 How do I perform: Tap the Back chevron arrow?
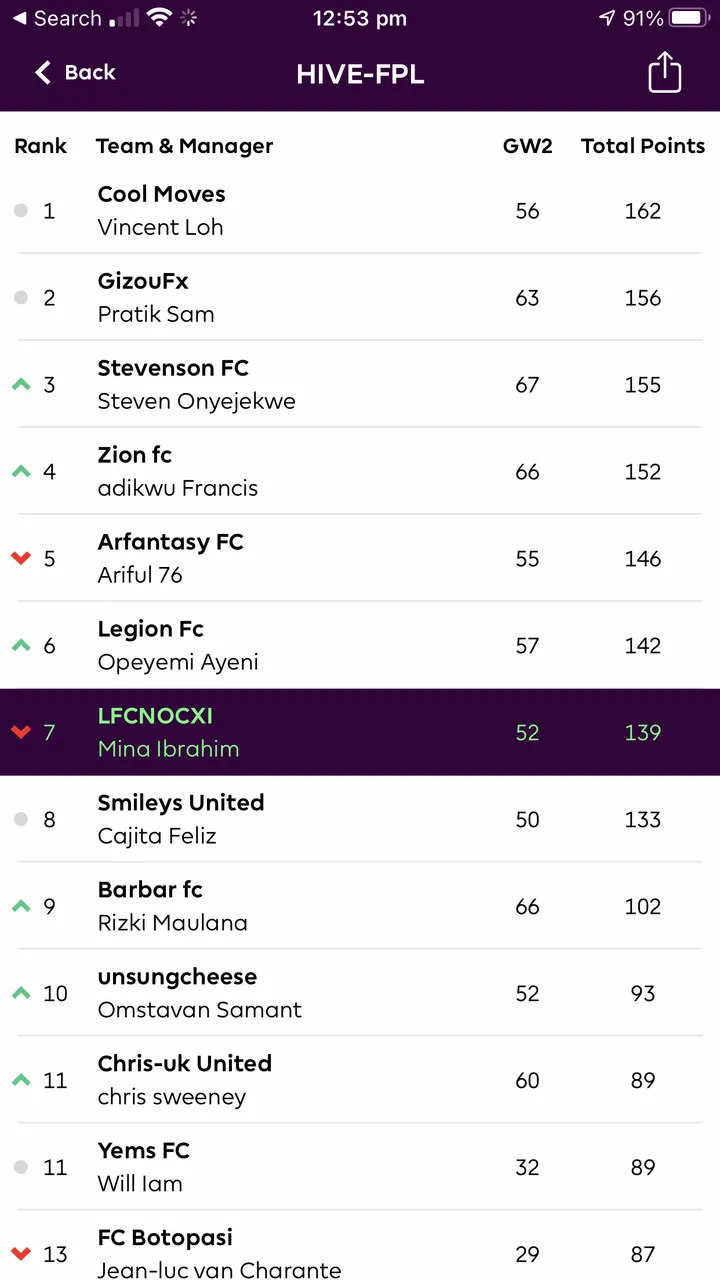[42, 72]
